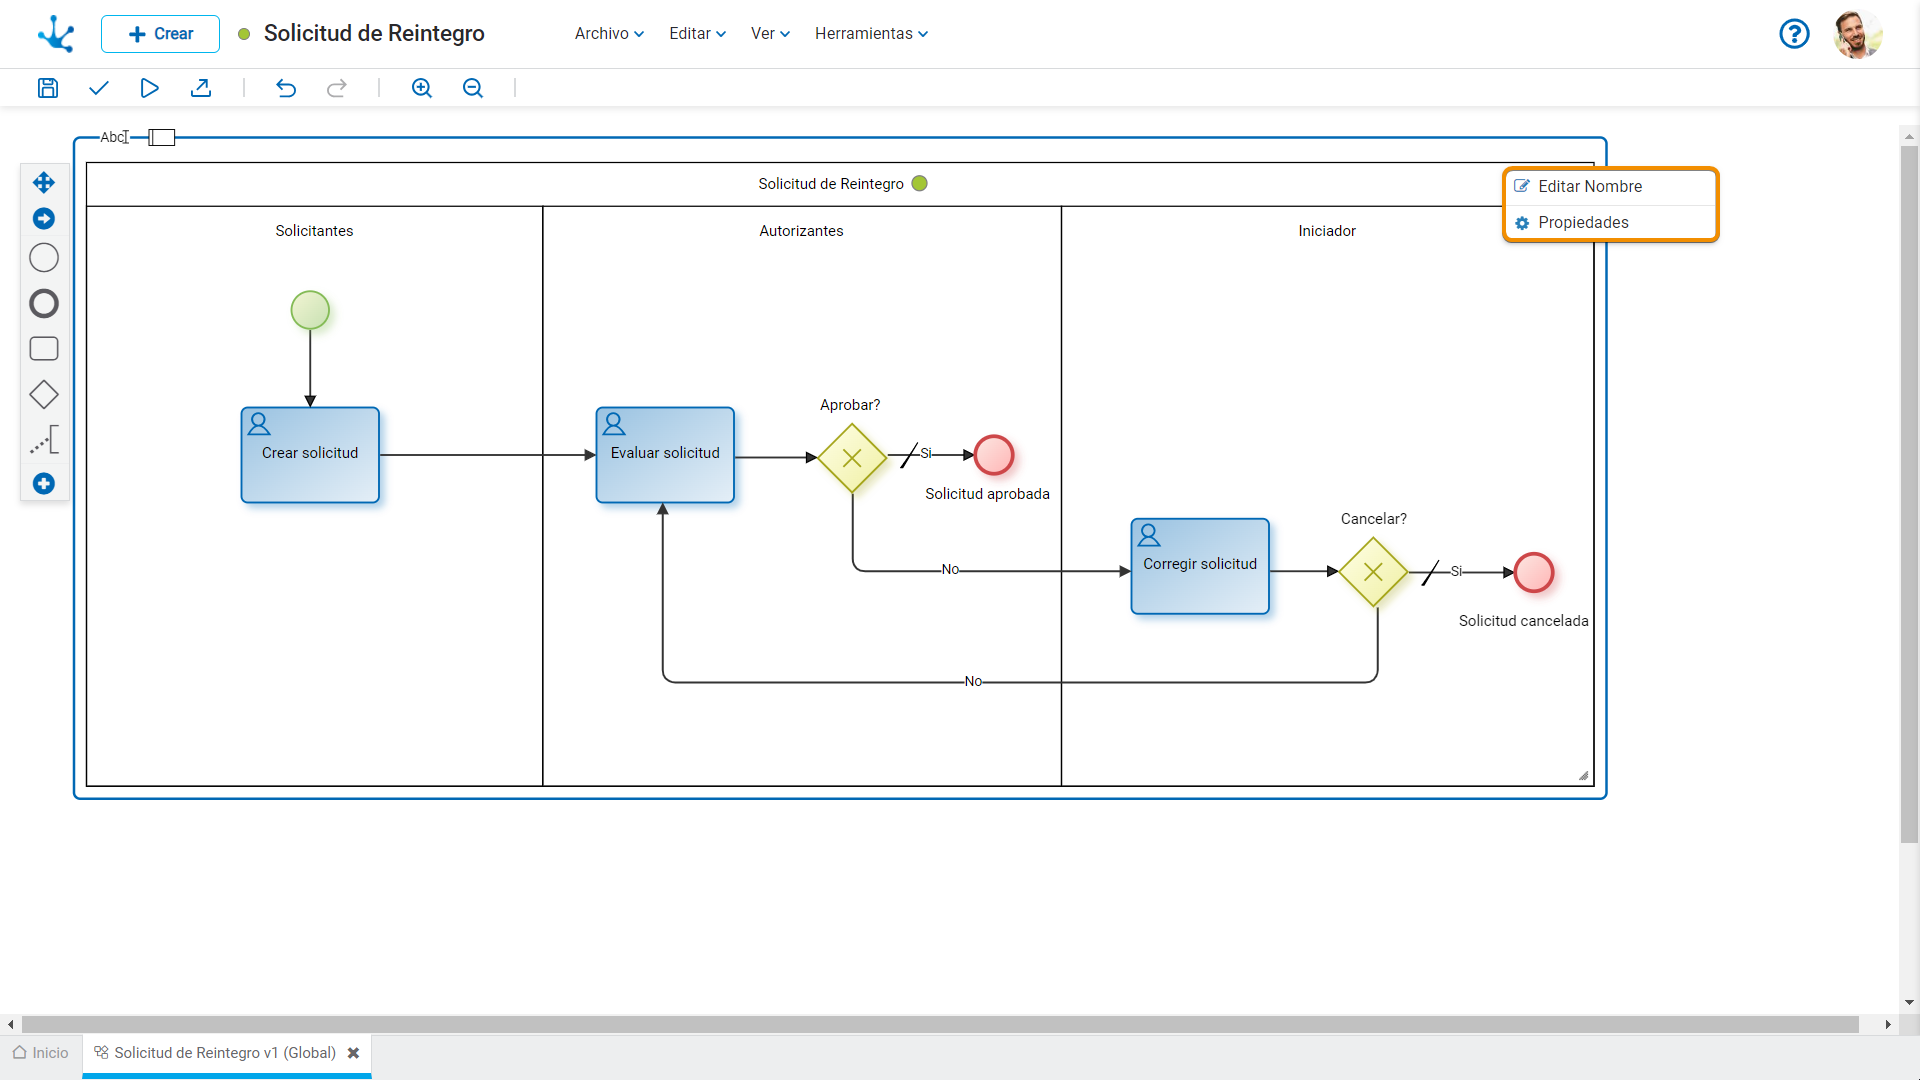
Task: Click the Validate checkmark icon
Action: click(98, 88)
